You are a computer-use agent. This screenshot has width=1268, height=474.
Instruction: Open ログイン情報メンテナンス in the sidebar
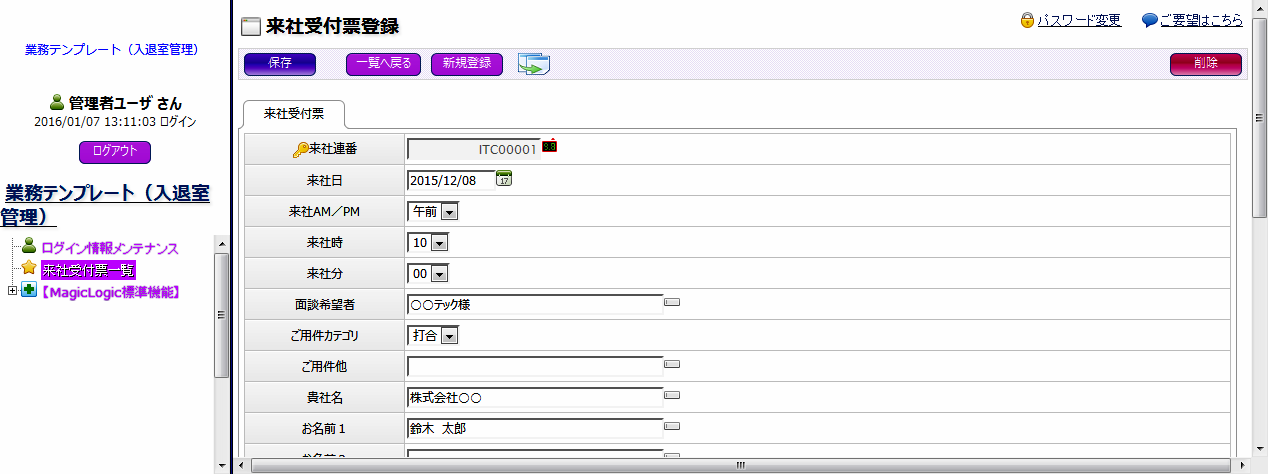(109, 248)
